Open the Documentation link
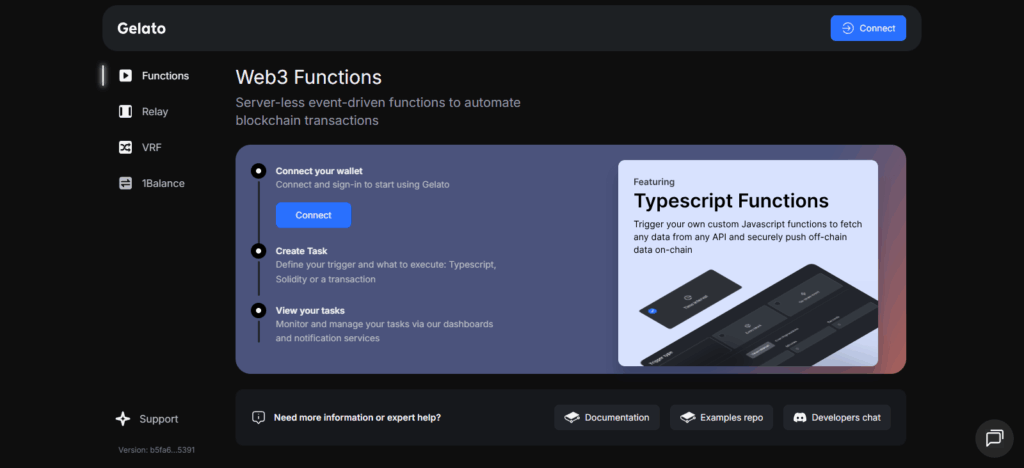 606,418
